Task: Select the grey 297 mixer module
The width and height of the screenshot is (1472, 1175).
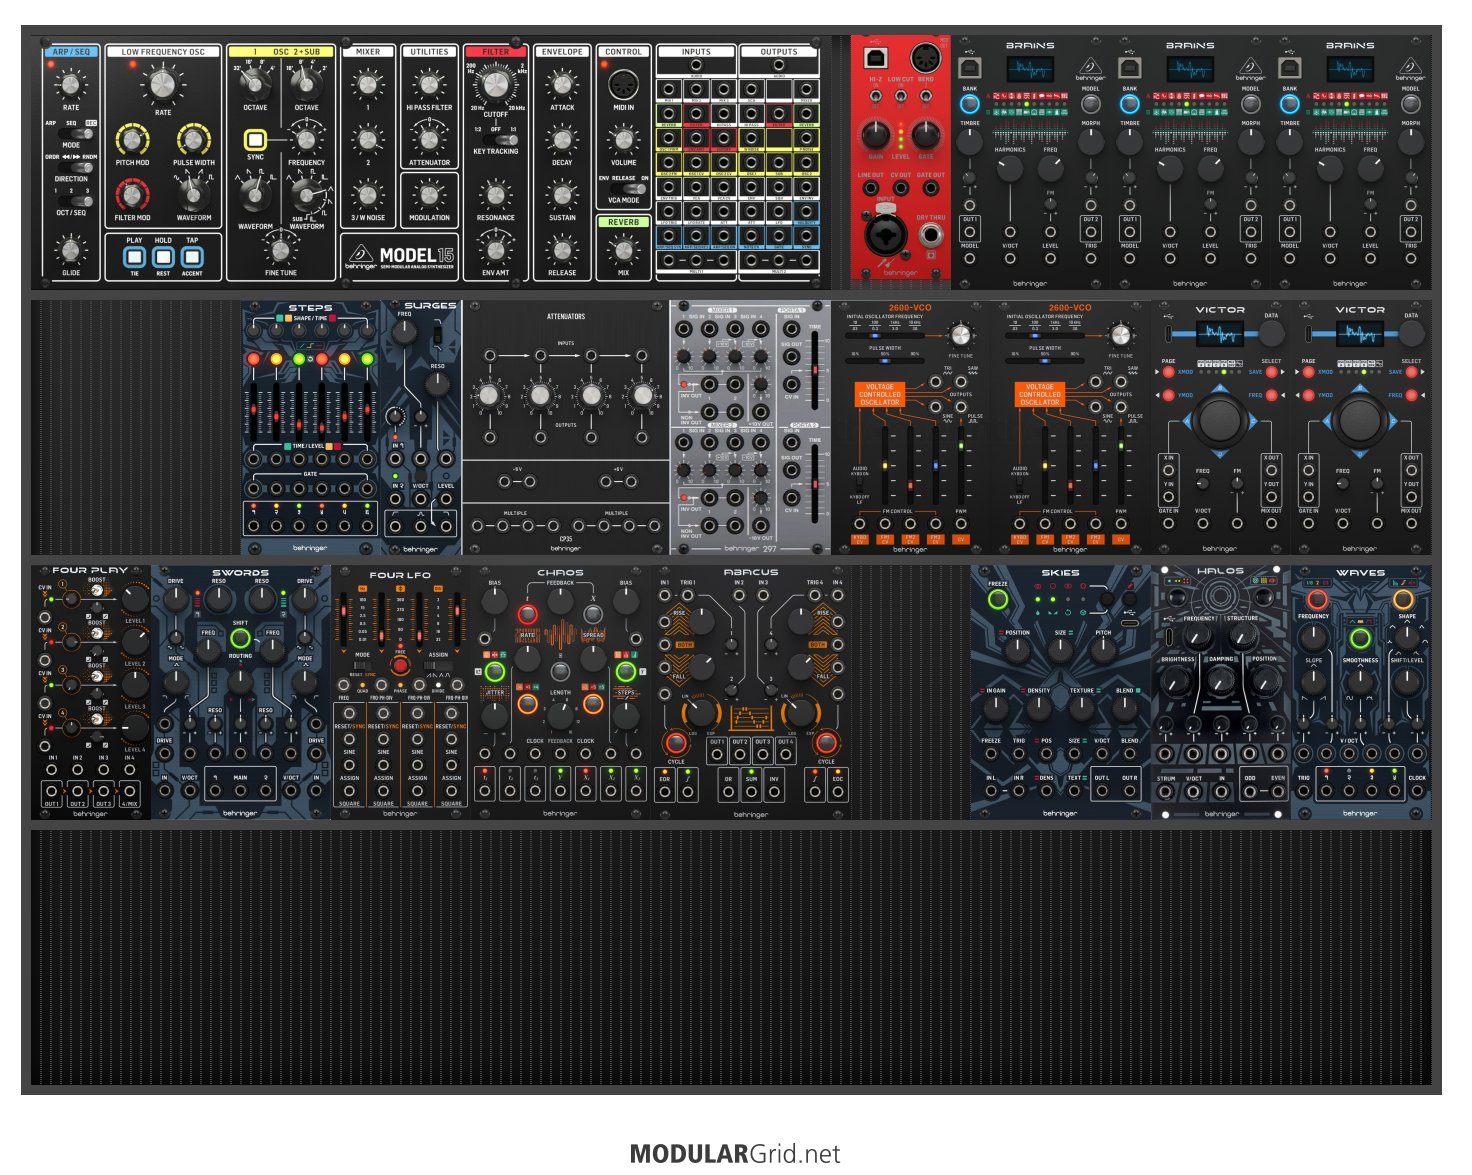Action: click(750, 427)
